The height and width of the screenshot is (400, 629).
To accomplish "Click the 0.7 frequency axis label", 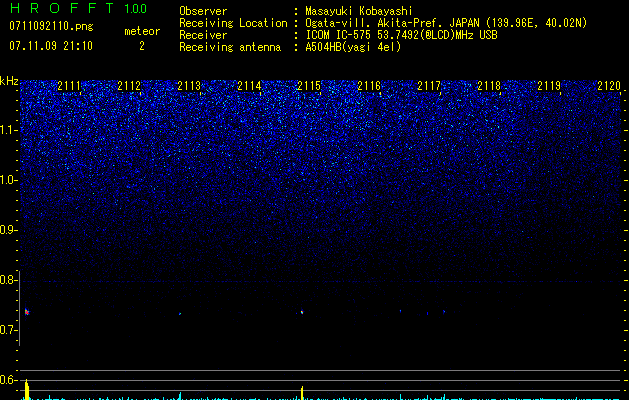I will pyautogui.click(x=8, y=330).
